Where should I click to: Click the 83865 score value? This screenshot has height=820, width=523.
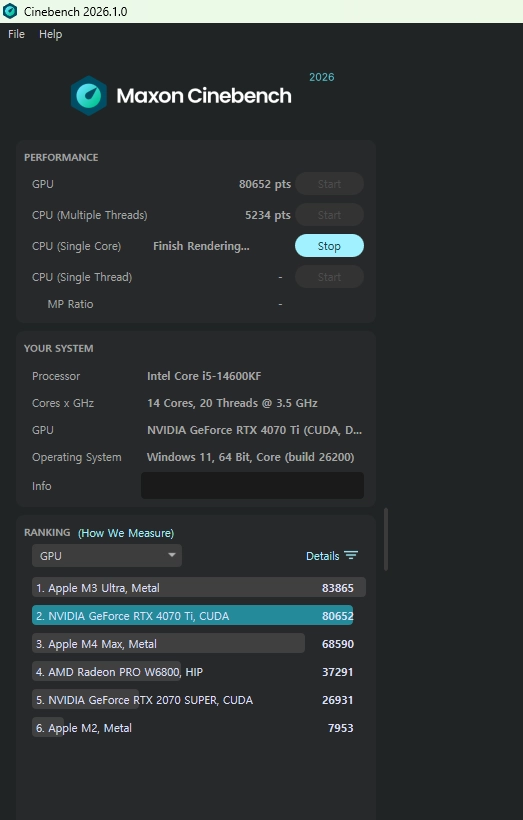point(338,588)
